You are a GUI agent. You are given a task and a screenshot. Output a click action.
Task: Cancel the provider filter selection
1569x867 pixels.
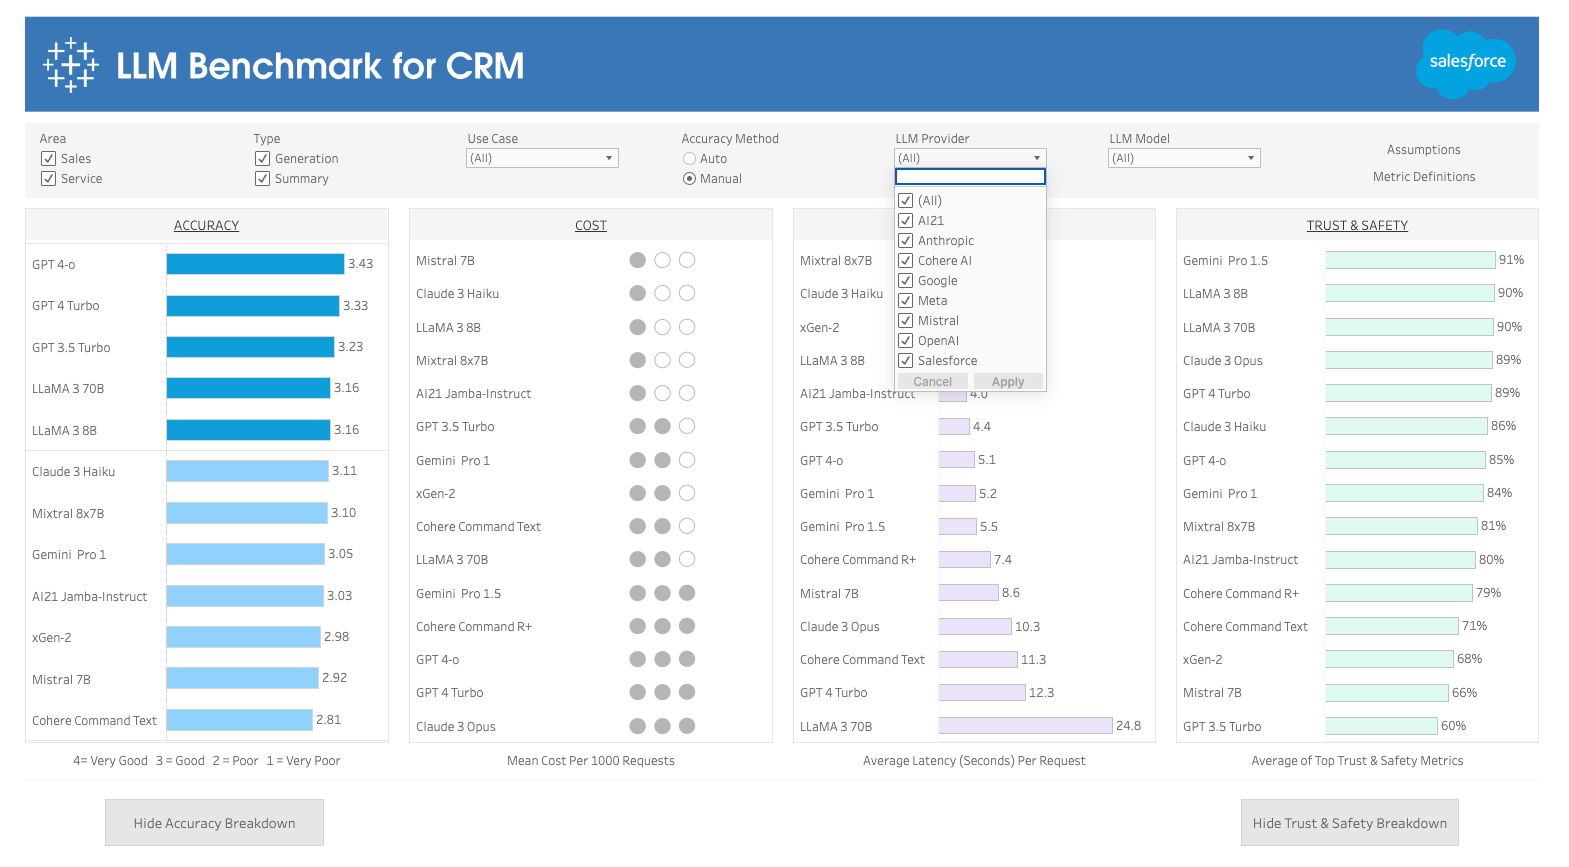[x=932, y=381]
